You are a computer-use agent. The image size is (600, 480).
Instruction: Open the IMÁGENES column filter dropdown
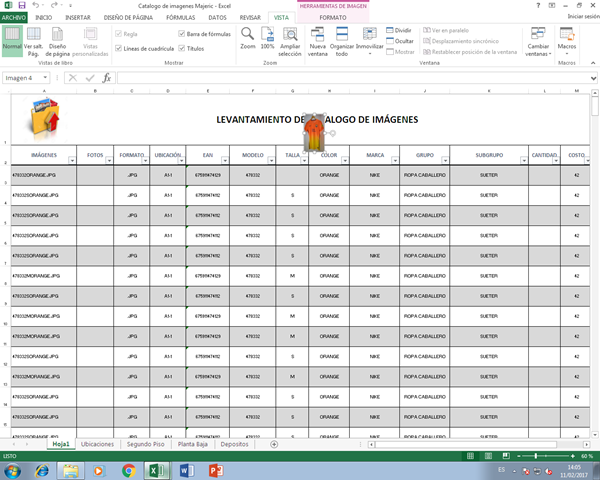tap(74, 161)
